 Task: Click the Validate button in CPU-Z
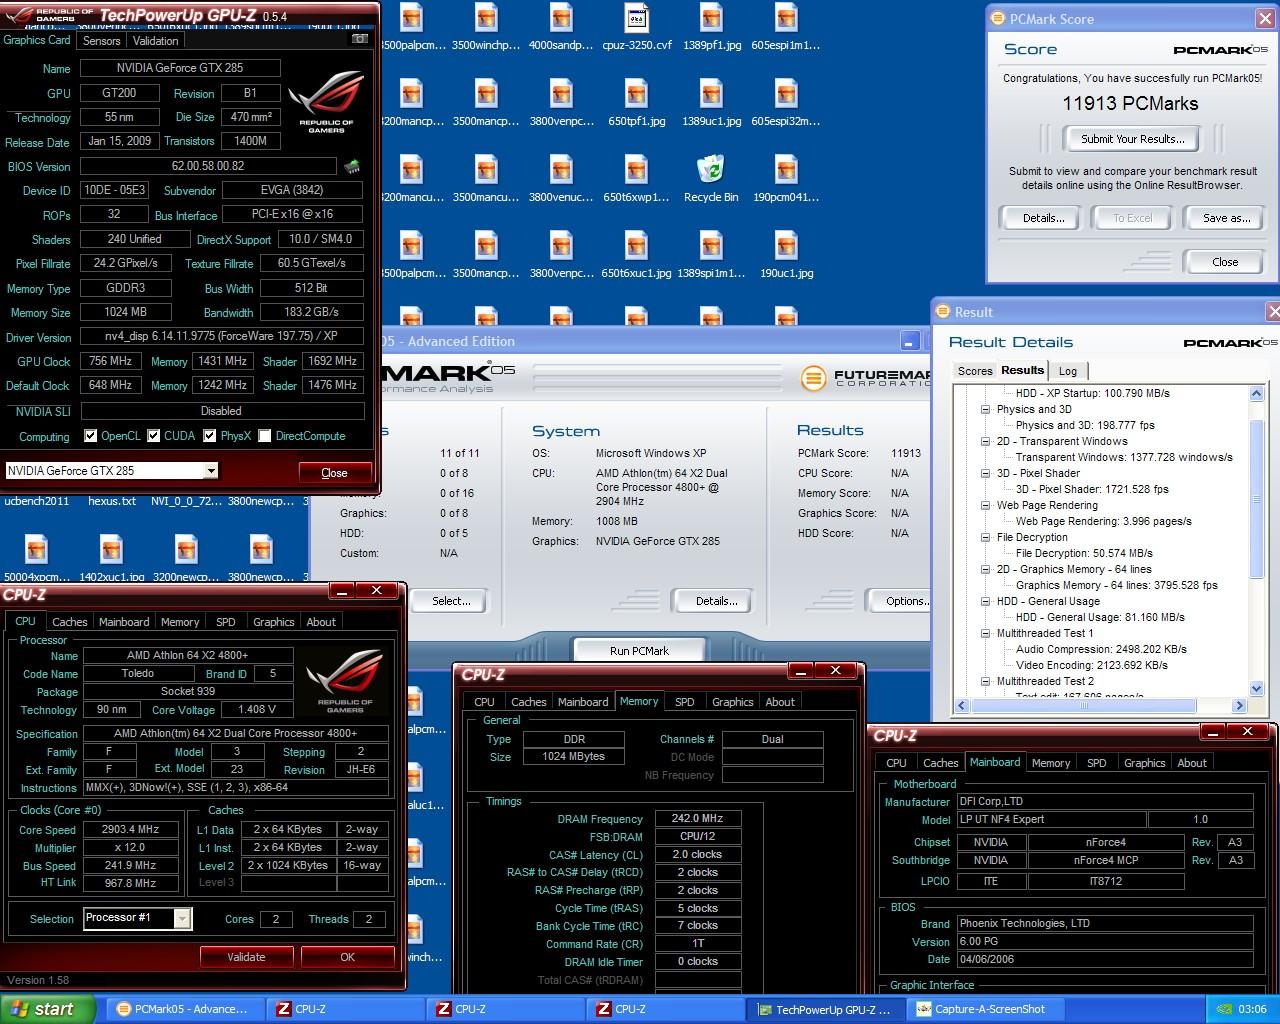[246, 957]
